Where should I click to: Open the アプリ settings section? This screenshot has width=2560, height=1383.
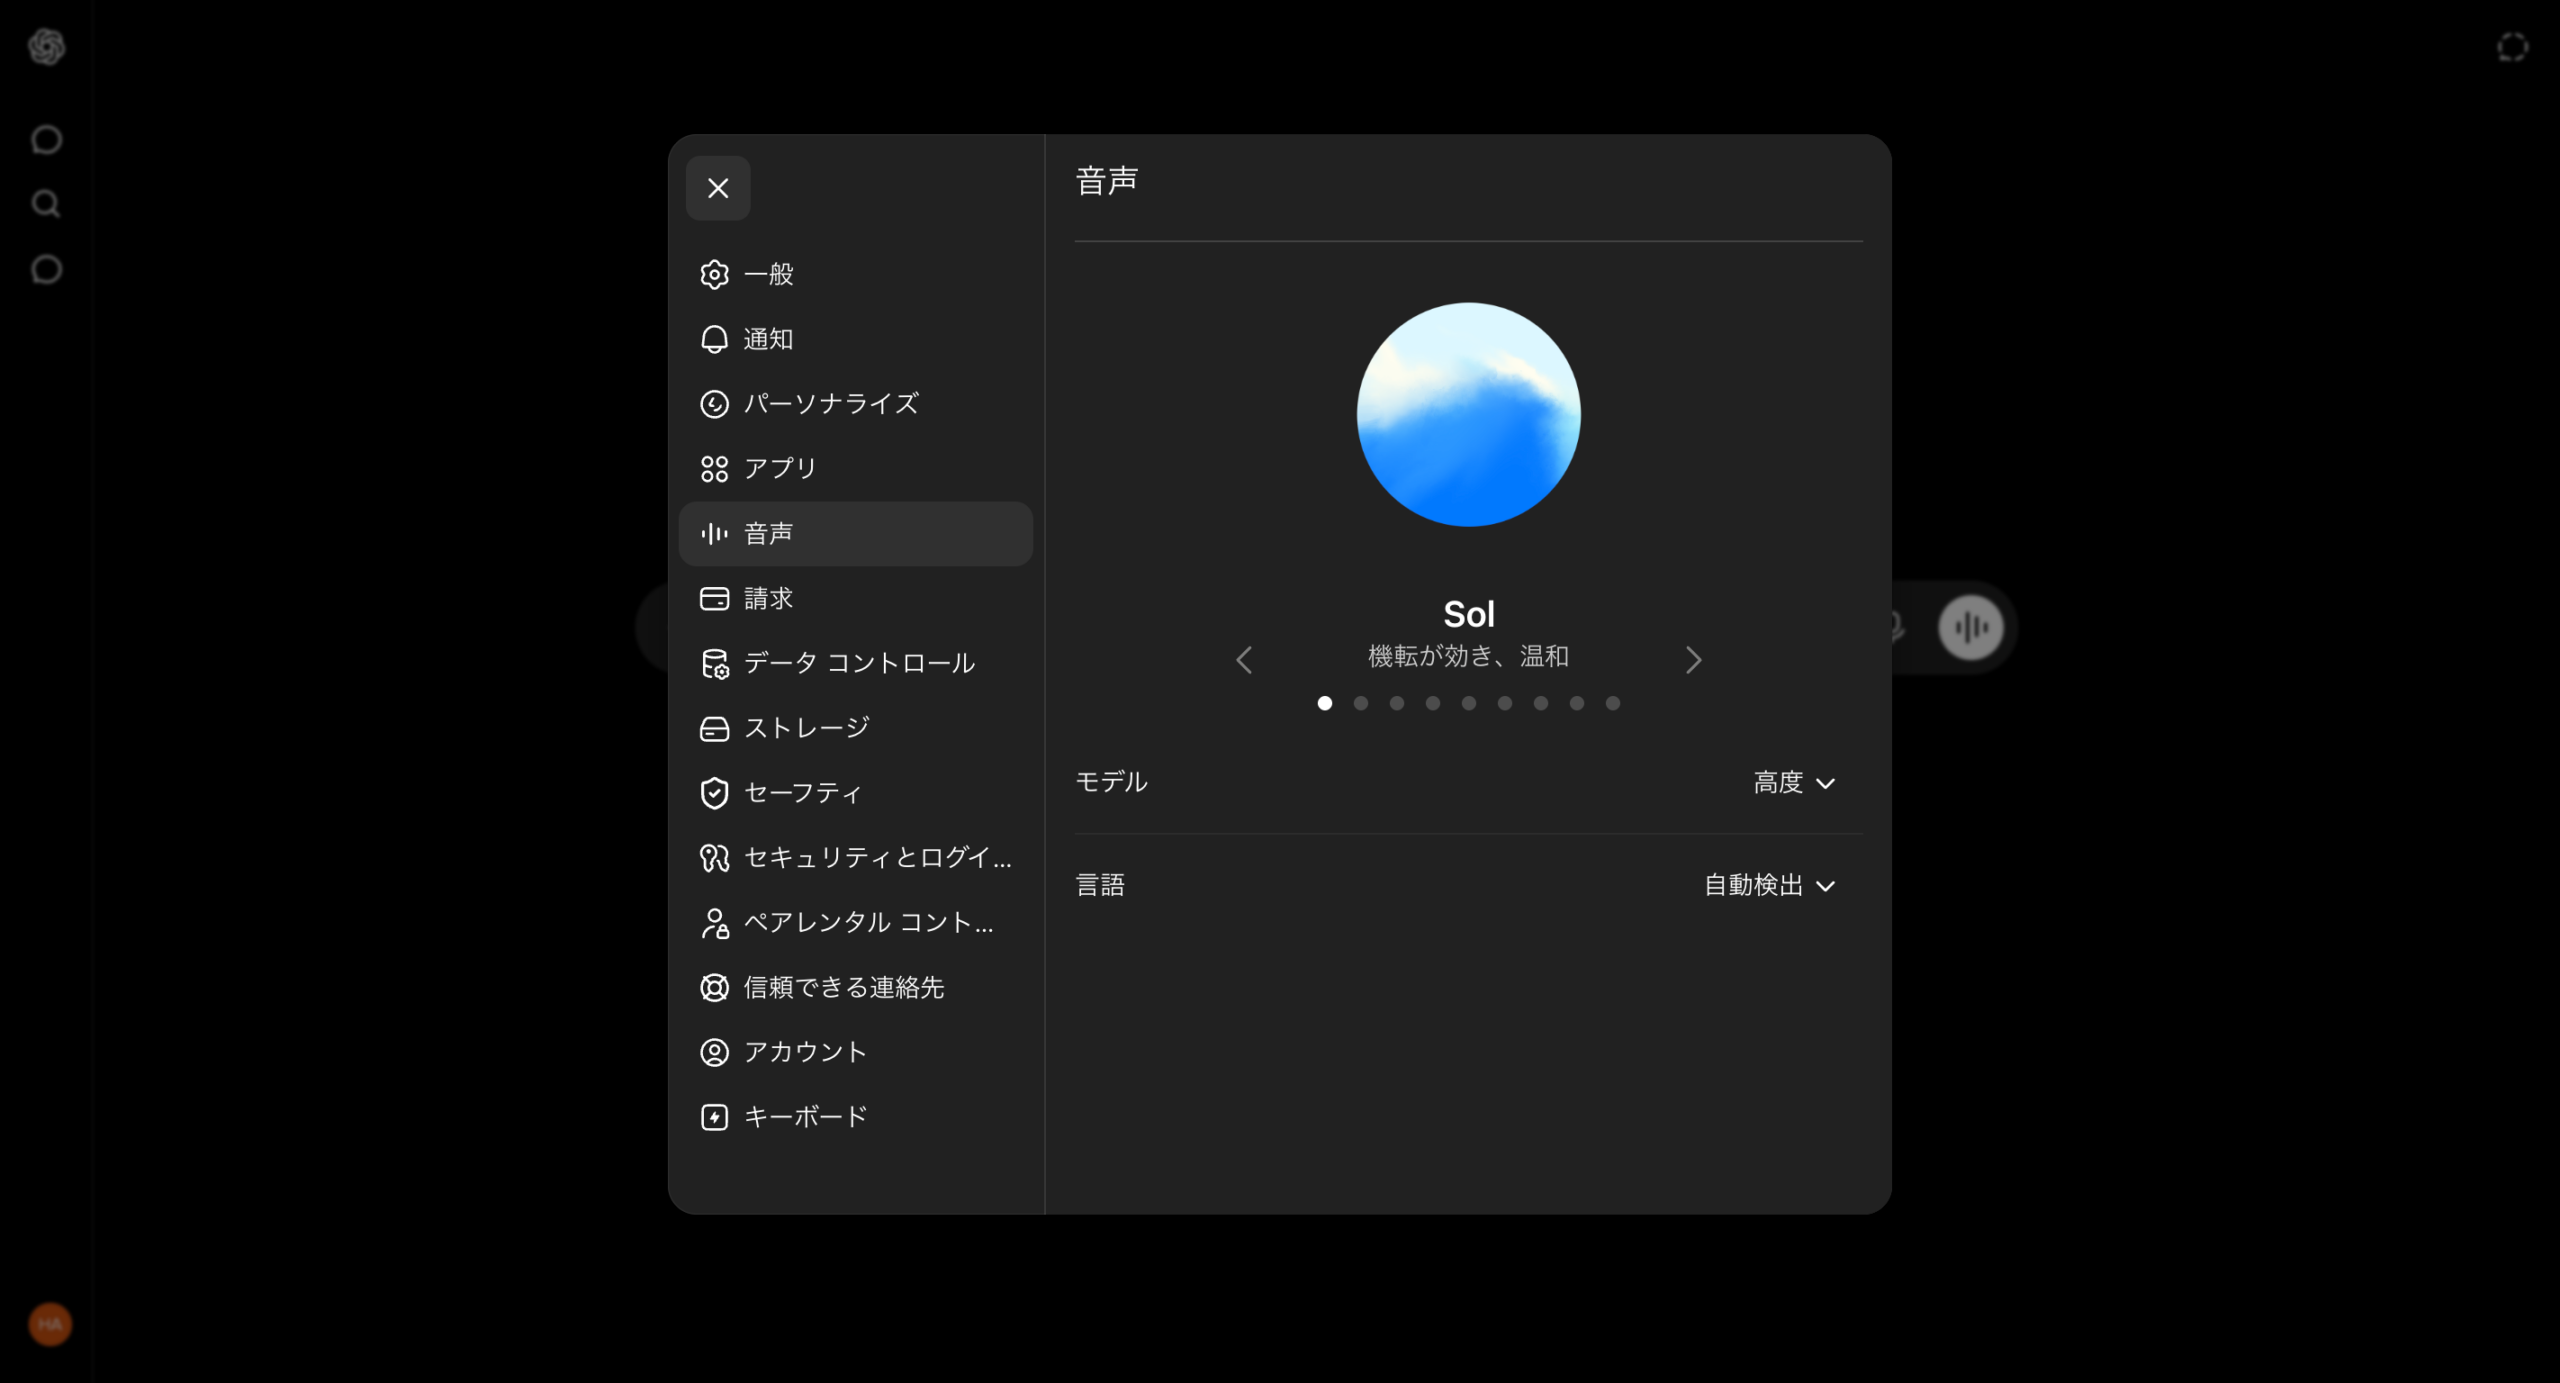[x=856, y=469]
